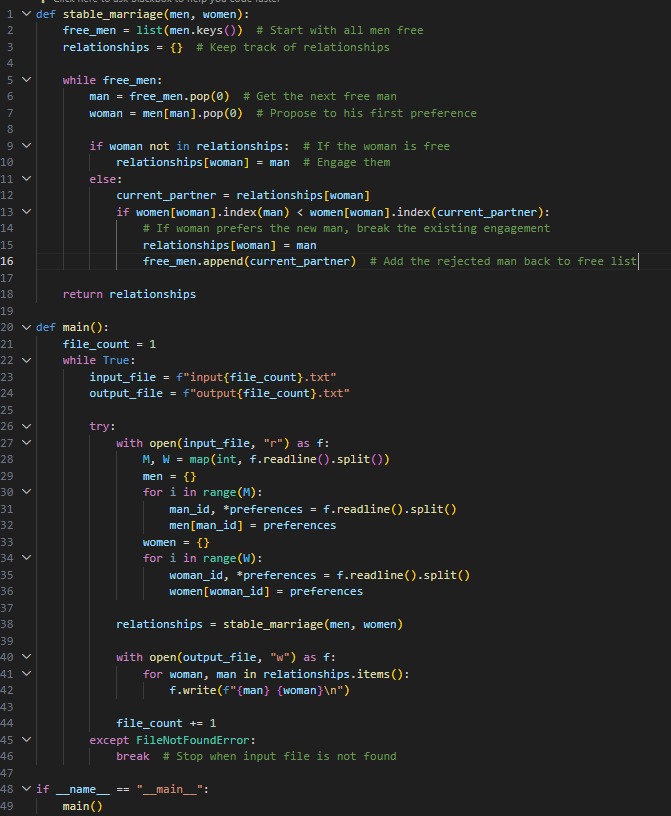Screen dimensions: 671x816
Task: Click the 'file_count += 1' statement
Action: [x=166, y=723]
